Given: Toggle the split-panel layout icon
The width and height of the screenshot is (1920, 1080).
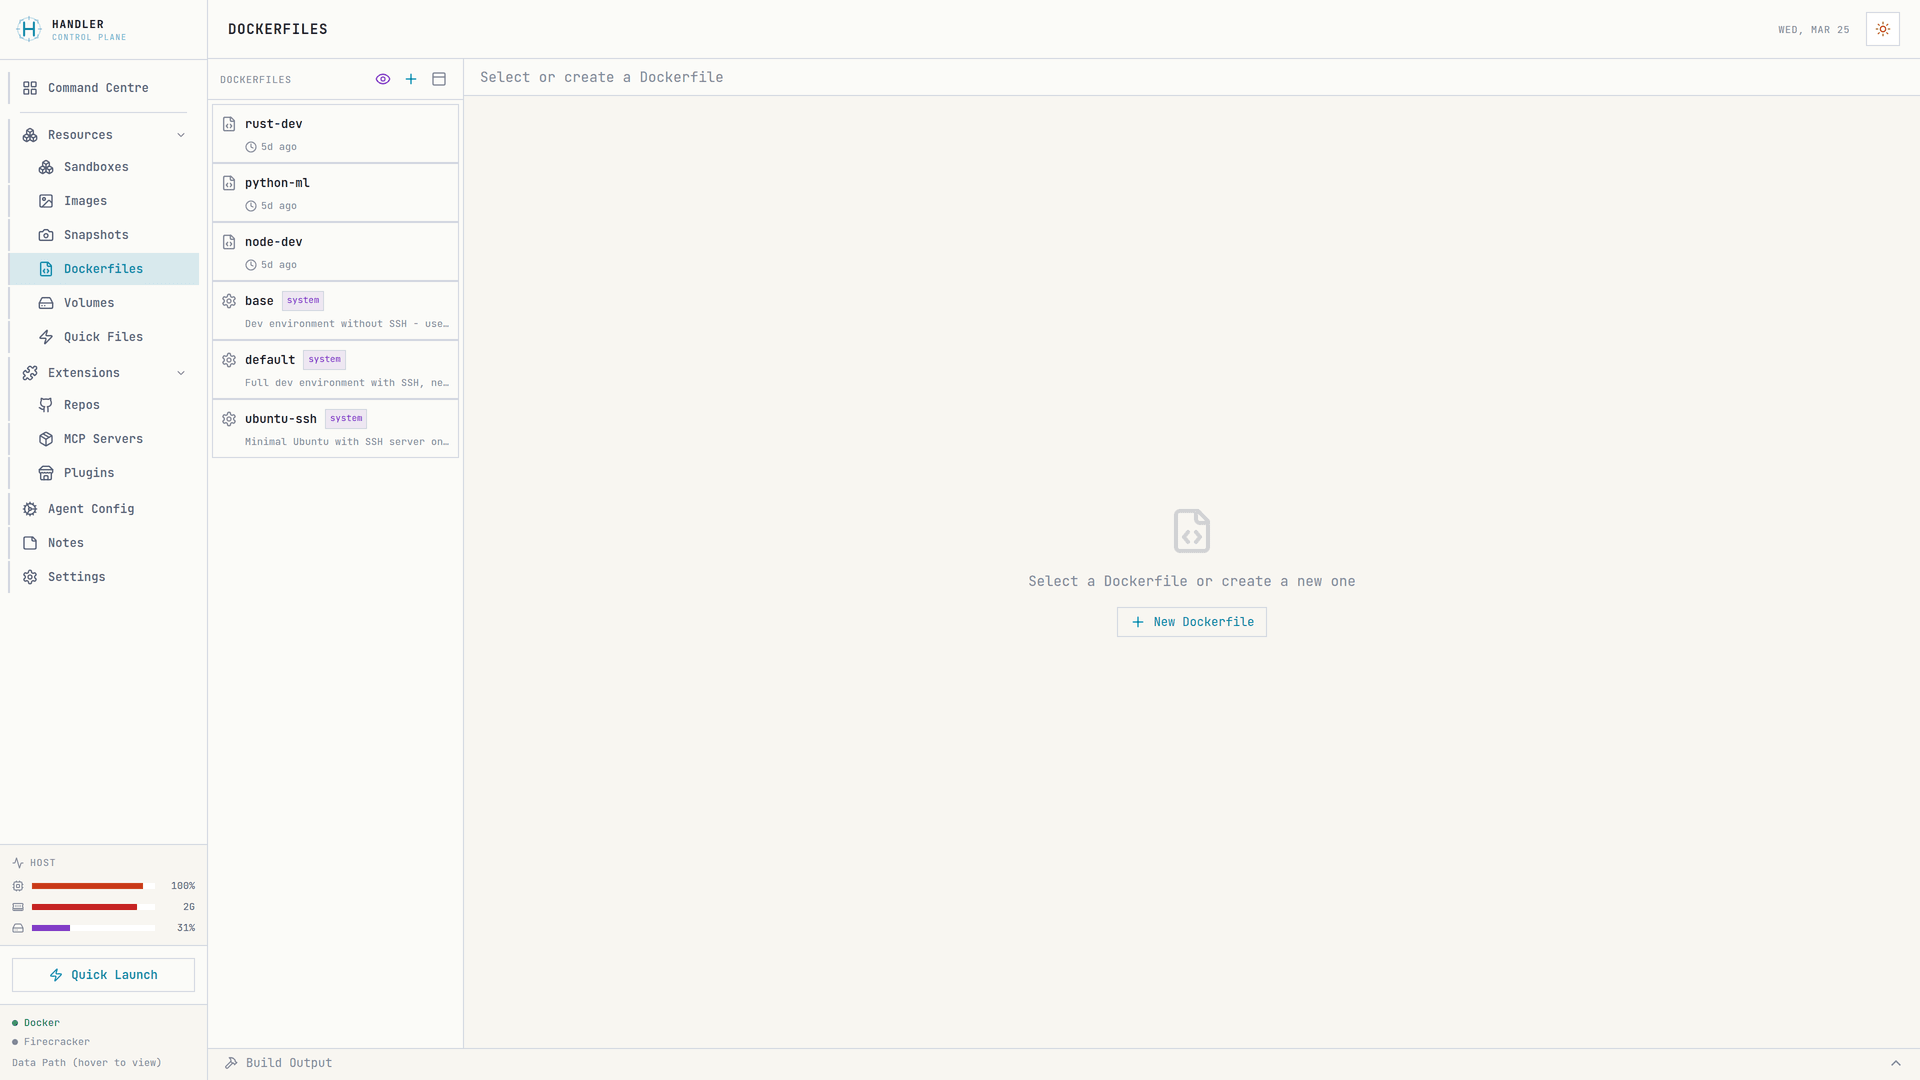Looking at the screenshot, I should pyautogui.click(x=439, y=79).
